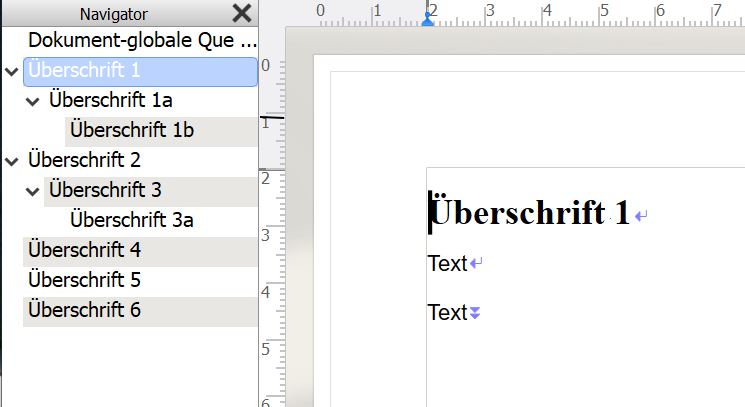This screenshot has height=407, width=745.
Task: Select Überschrift 1b in Navigator tree
Action: coord(132,131)
